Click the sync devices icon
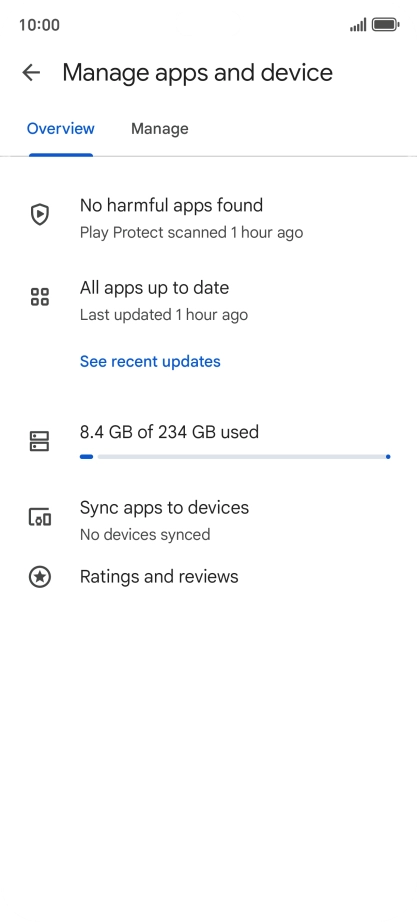The height and width of the screenshot is (922, 417). coord(39,517)
